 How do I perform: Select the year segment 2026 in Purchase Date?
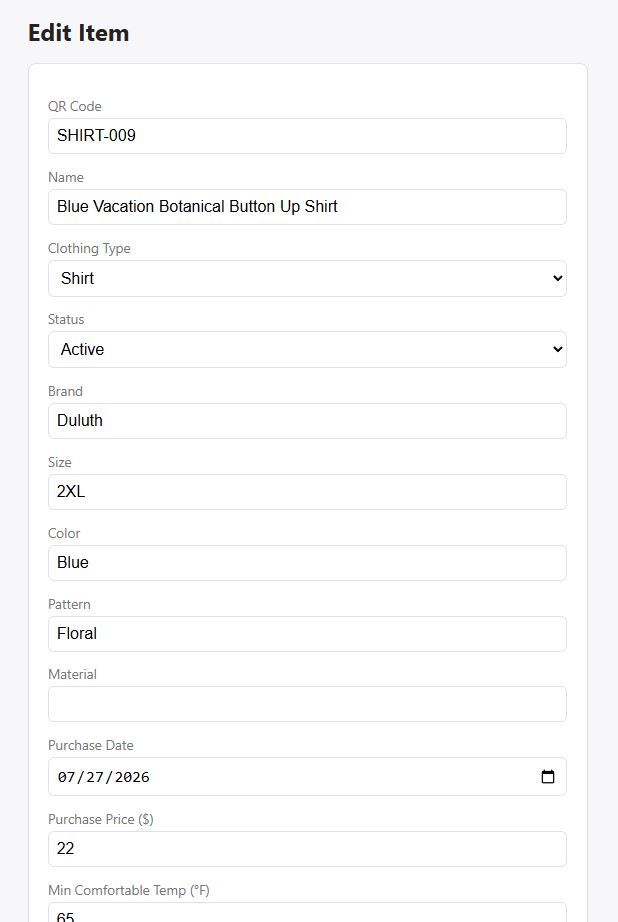pos(132,777)
